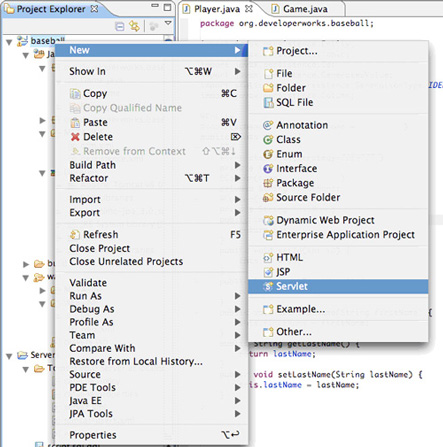Click the Project... wizard icon
The height and width of the screenshot is (447, 443).
tap(268, 51)
